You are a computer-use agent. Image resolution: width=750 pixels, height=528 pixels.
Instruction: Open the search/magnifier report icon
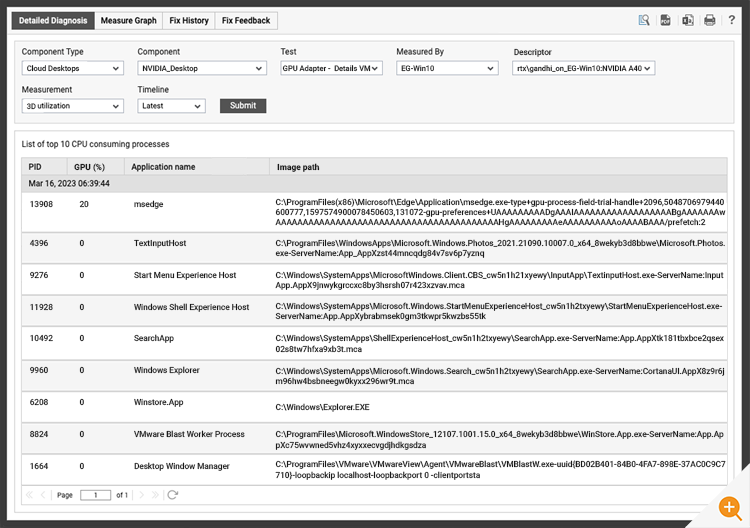(644, 20)
